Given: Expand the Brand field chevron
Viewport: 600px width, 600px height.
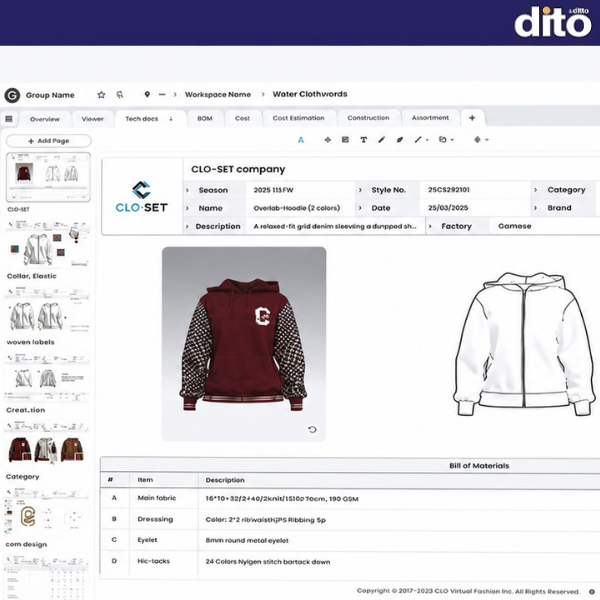Looking at the screenshot, I should pos(535,208).
